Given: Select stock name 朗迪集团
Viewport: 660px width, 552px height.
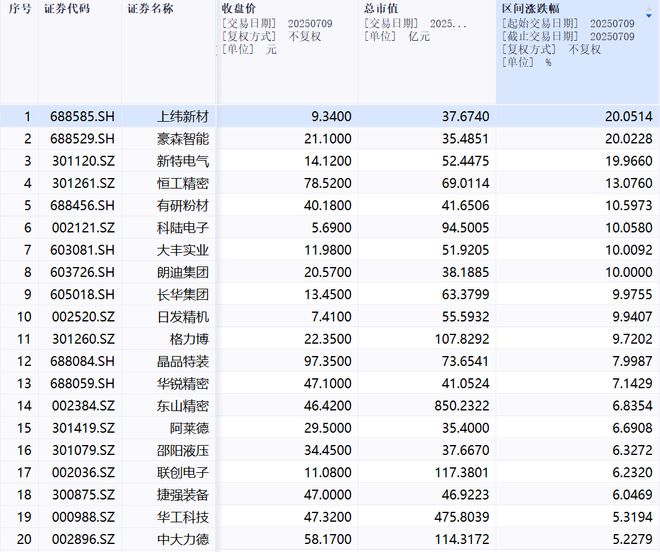Looking at the screenshot, I should coord(183,272).
